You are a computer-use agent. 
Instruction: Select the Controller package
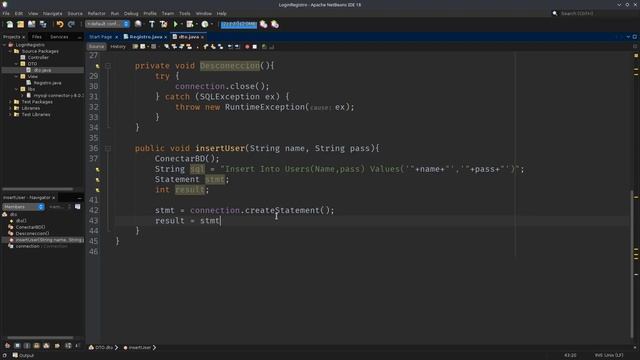(38, 58)
